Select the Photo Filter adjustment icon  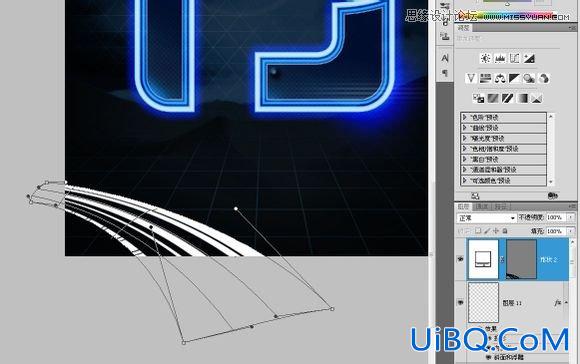coord(529,78)
